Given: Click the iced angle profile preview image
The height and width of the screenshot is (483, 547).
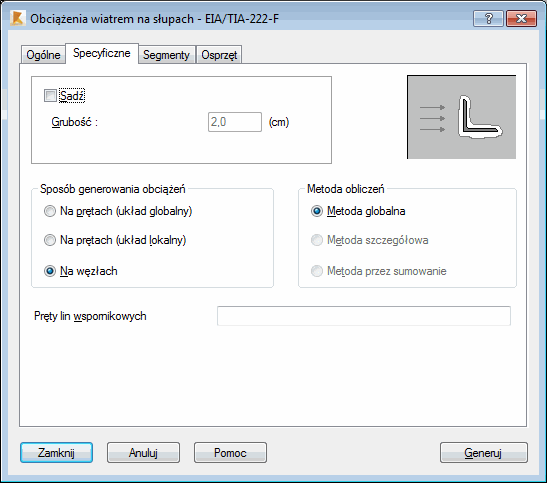Looking at the screenshot, I should tap(461, 117).
